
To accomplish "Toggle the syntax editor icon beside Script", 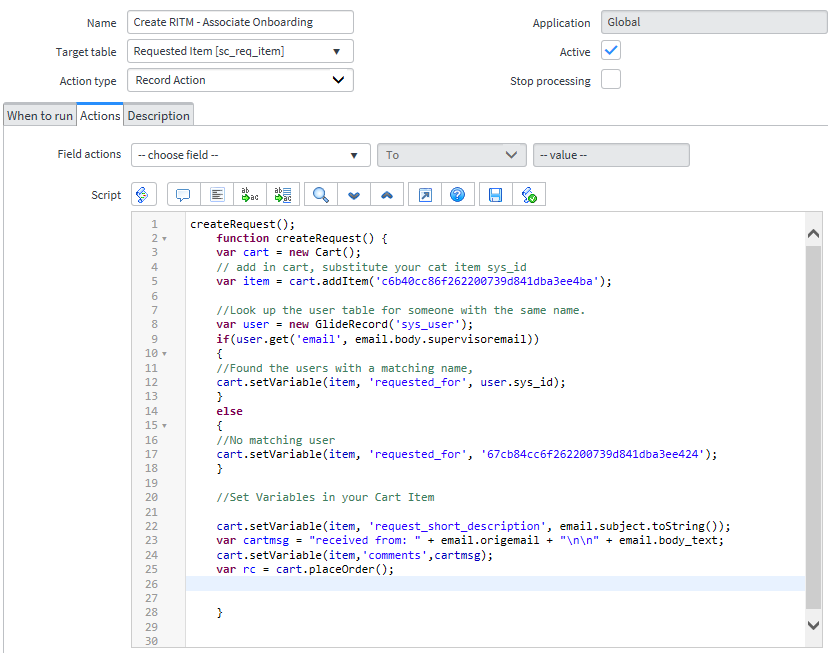I will [x=145, y=195].
